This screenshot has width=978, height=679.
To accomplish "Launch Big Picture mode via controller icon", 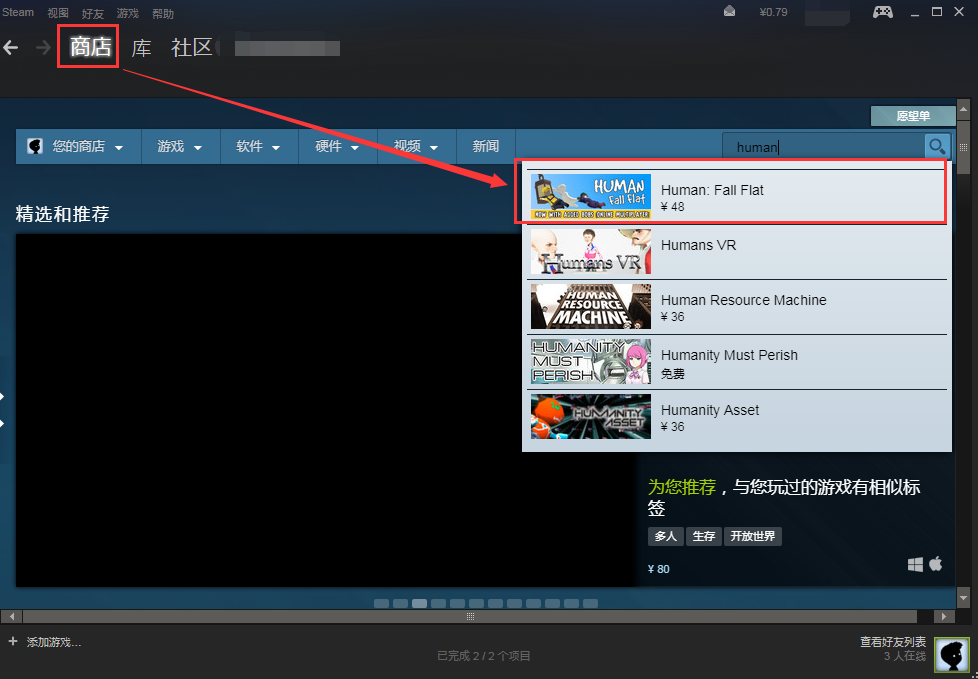I will click(883, 12).
